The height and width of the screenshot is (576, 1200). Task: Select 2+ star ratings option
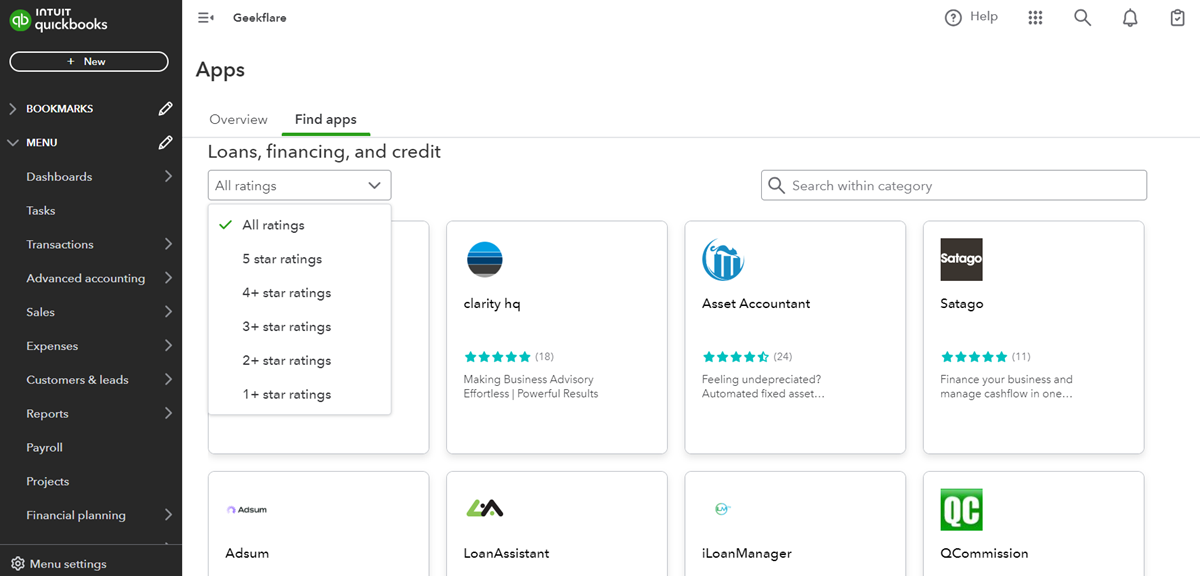pyautogui.click(x=299, y=360)
